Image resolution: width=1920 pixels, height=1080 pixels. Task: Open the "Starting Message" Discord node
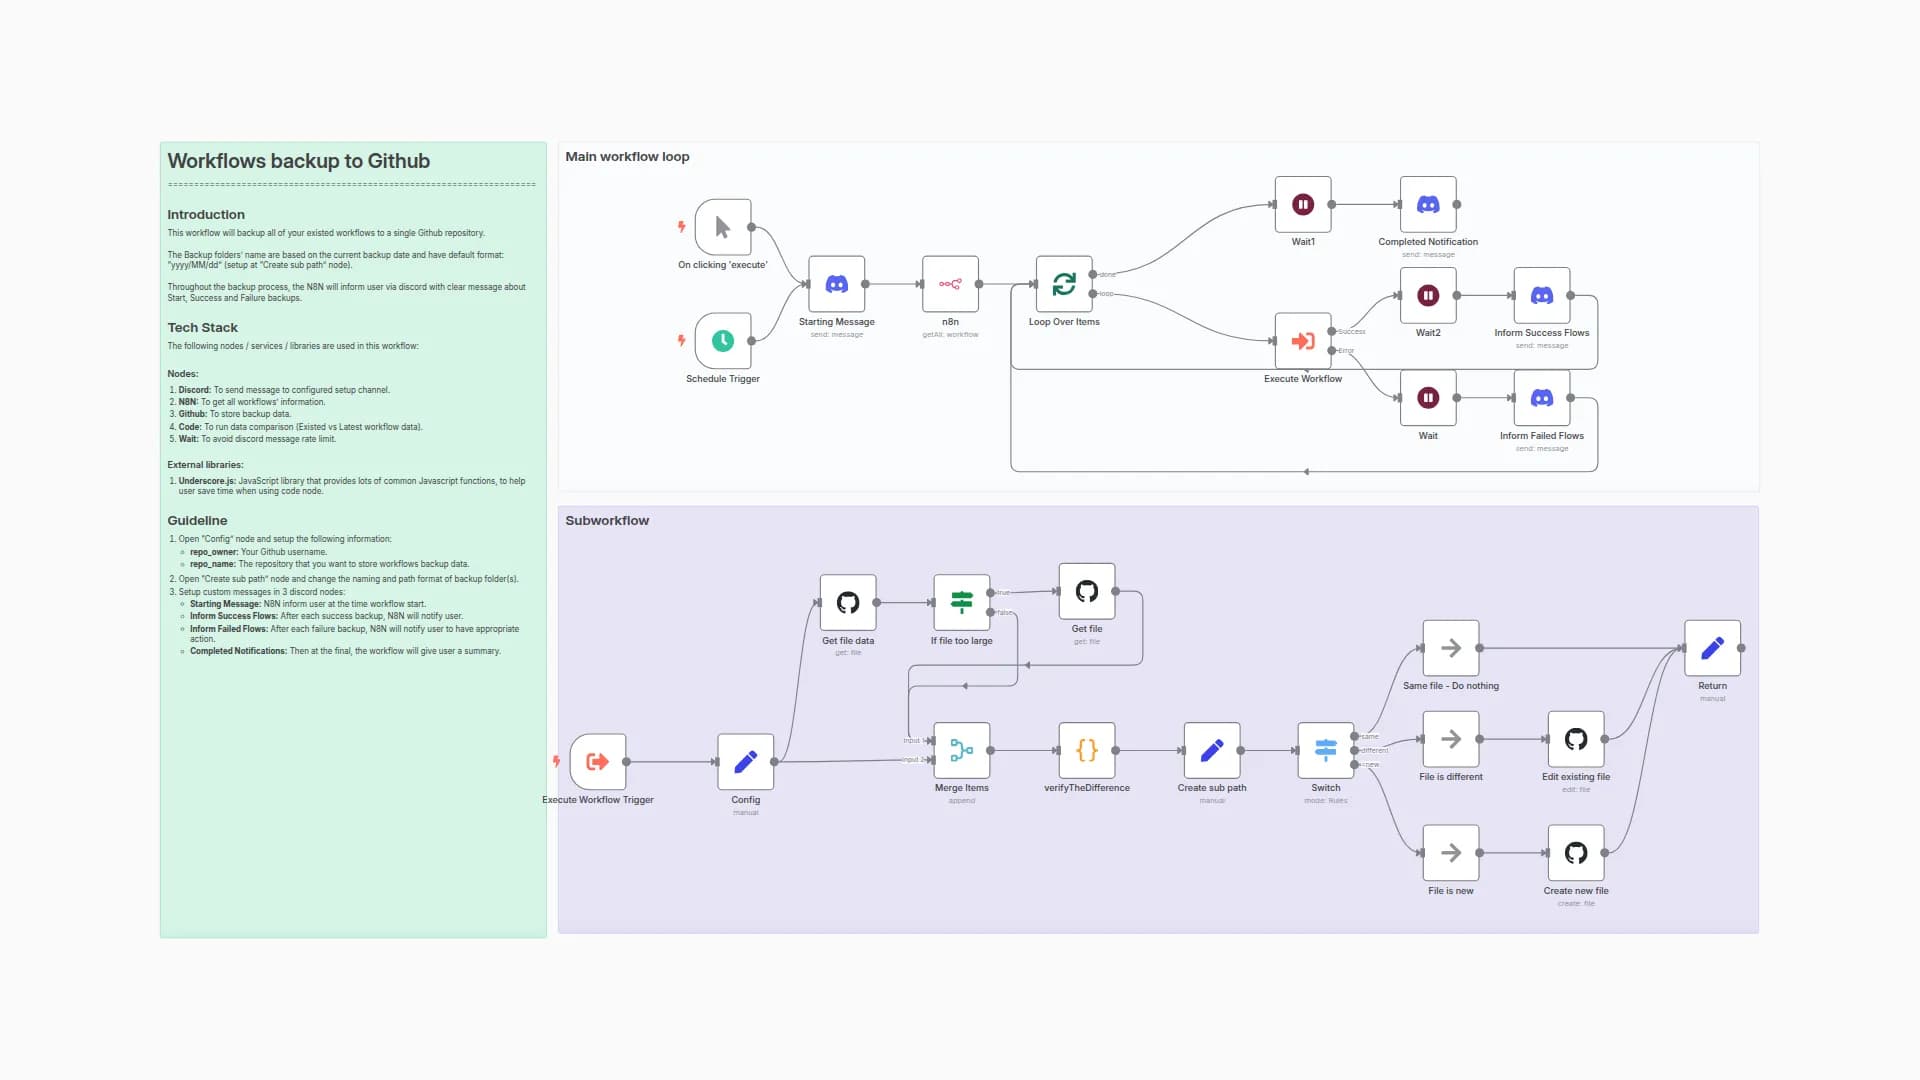click(836, 286)
